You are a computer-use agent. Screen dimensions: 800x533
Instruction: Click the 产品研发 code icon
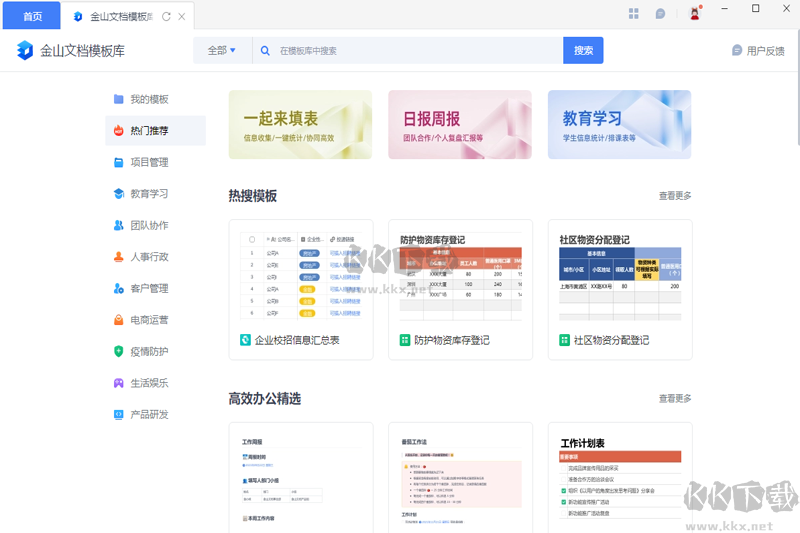click(x=118, y=414)
